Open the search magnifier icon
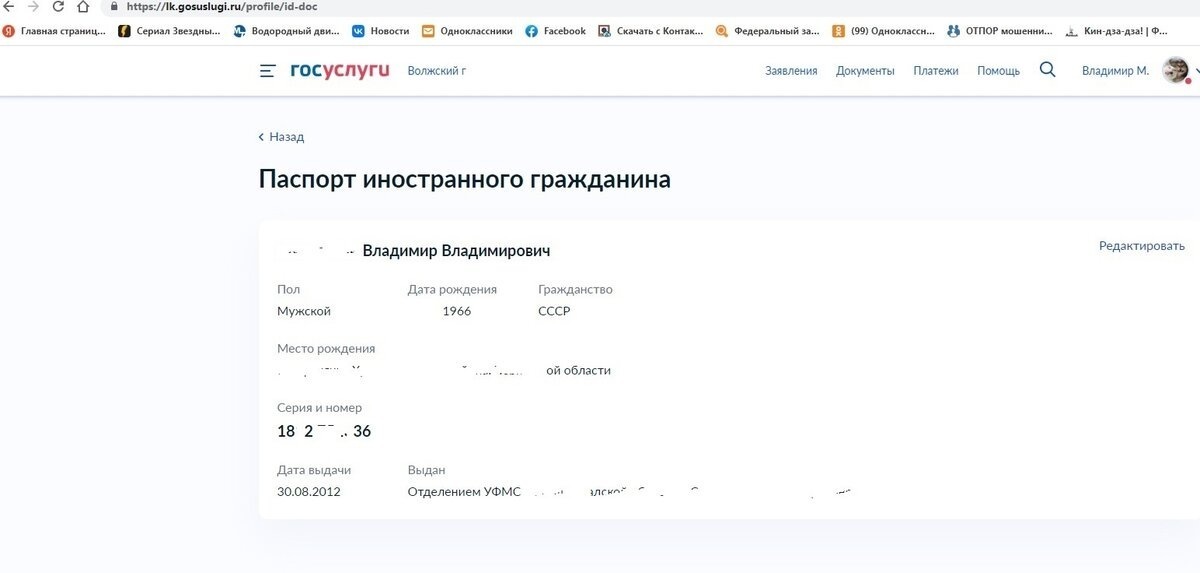Image resolution: width=1200 pixels, height=573 pixels. click(1047, 70)
